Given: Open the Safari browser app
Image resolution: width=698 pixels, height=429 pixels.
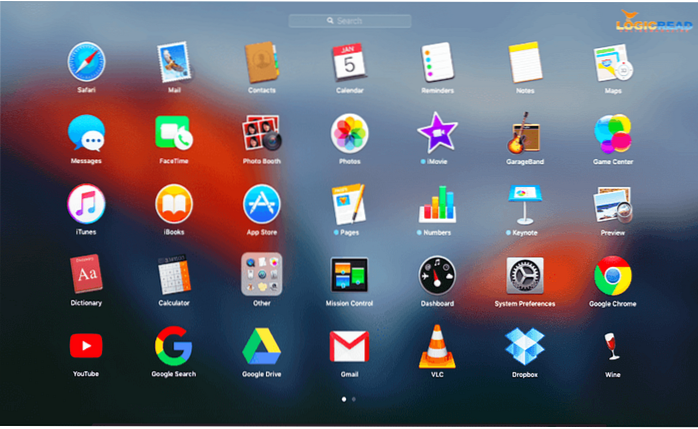Looking at the screenshot, I should pyautogui.click(x=86, y=62).
